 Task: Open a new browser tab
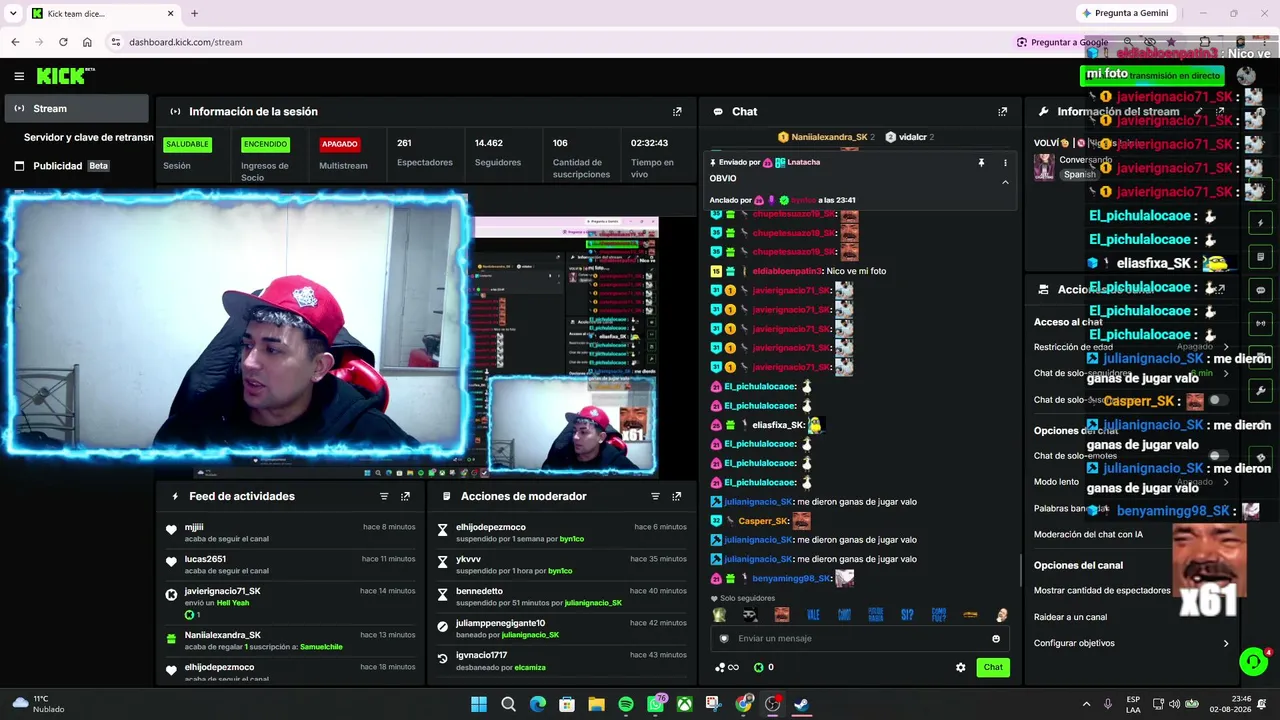coord(194,13)
